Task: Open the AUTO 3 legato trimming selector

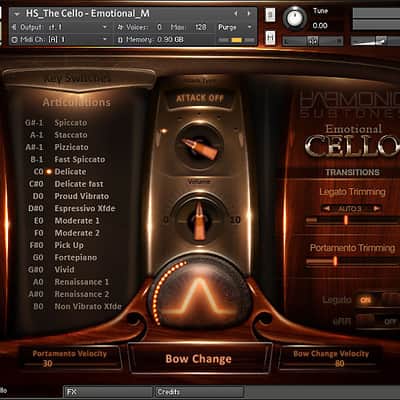Action: (x=350, y=209)
